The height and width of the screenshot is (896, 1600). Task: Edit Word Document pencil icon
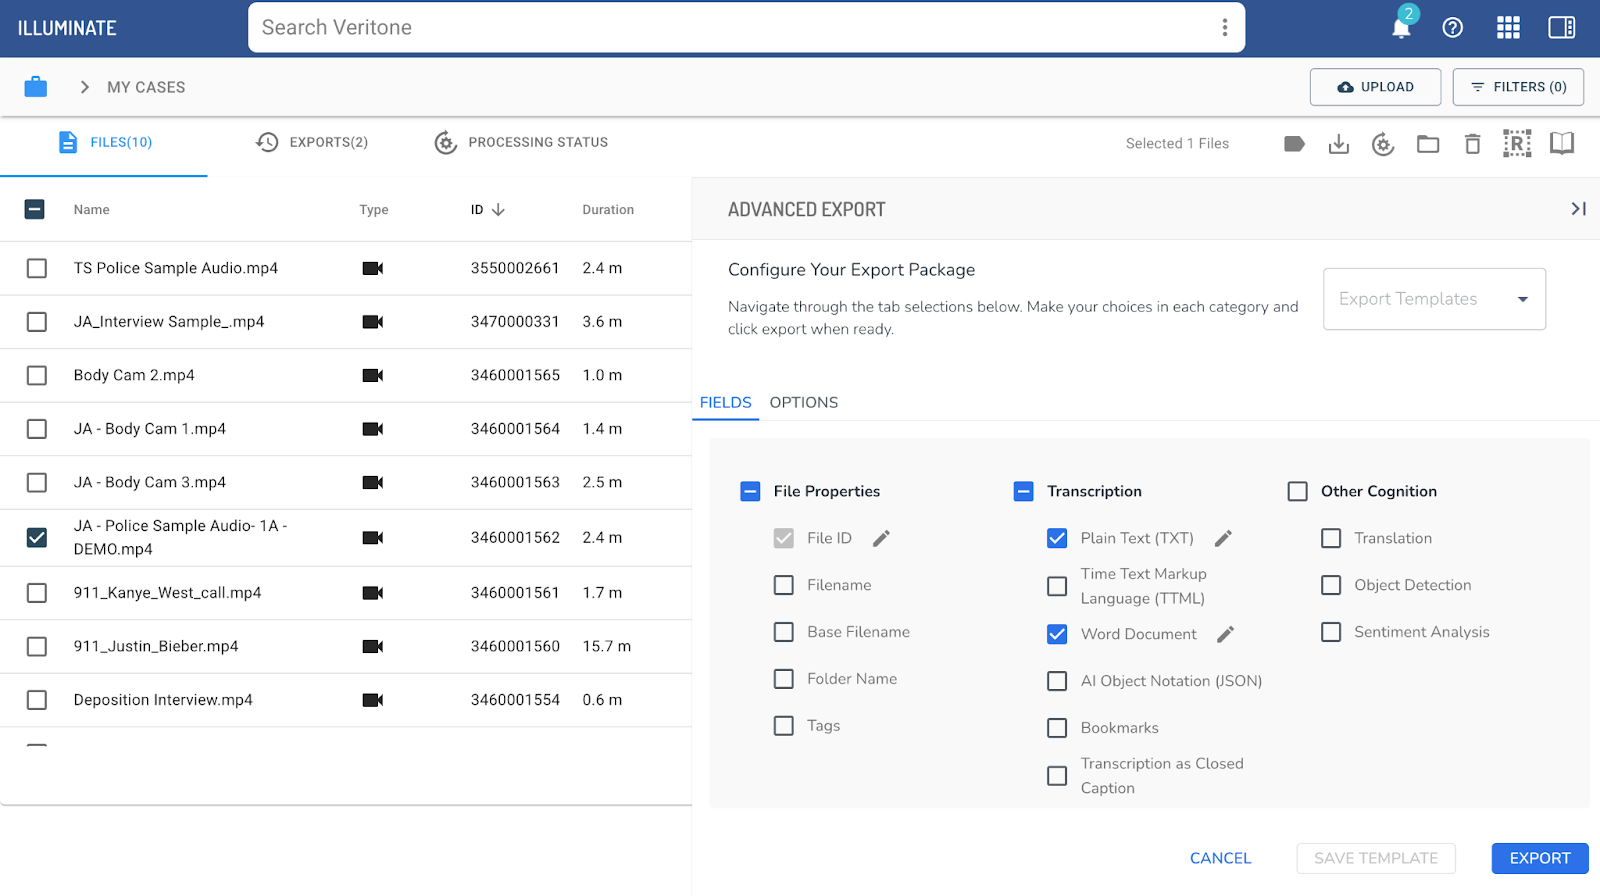(x=1225, y=634)
